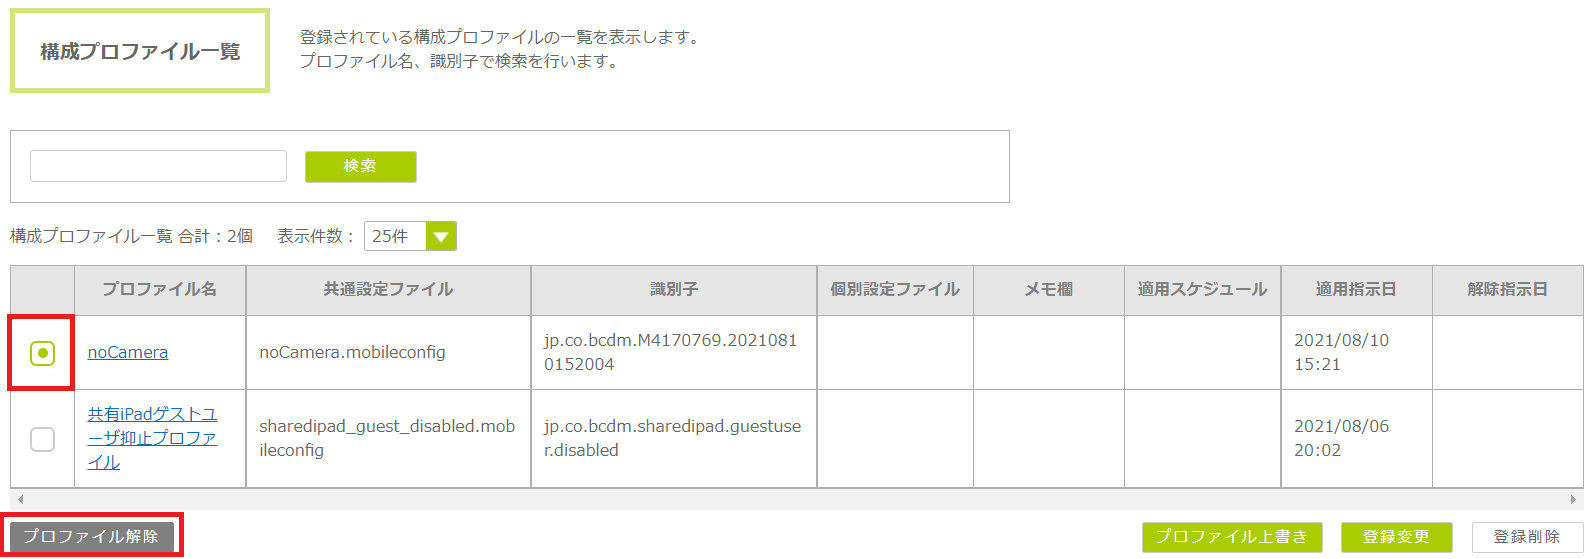Open the 表示件数 25件 dropdown
The height and width of the screenshot is (559, 1590).
[x=396, y=236]
